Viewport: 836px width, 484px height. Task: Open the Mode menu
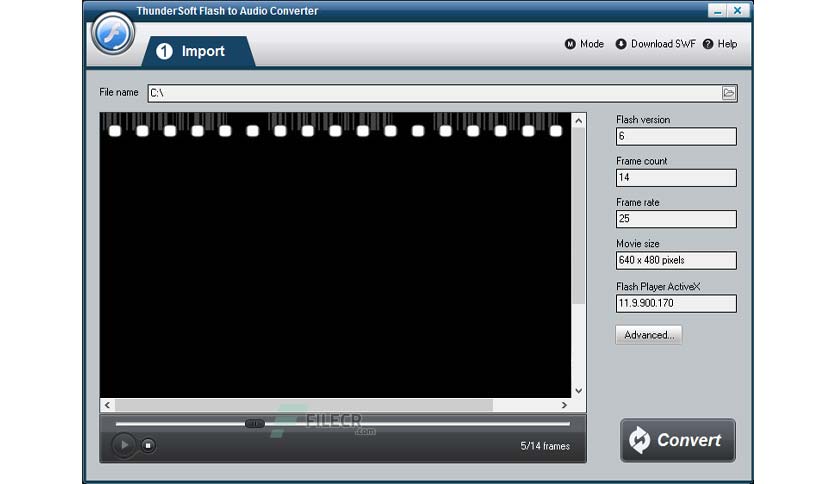pos(584,44)
